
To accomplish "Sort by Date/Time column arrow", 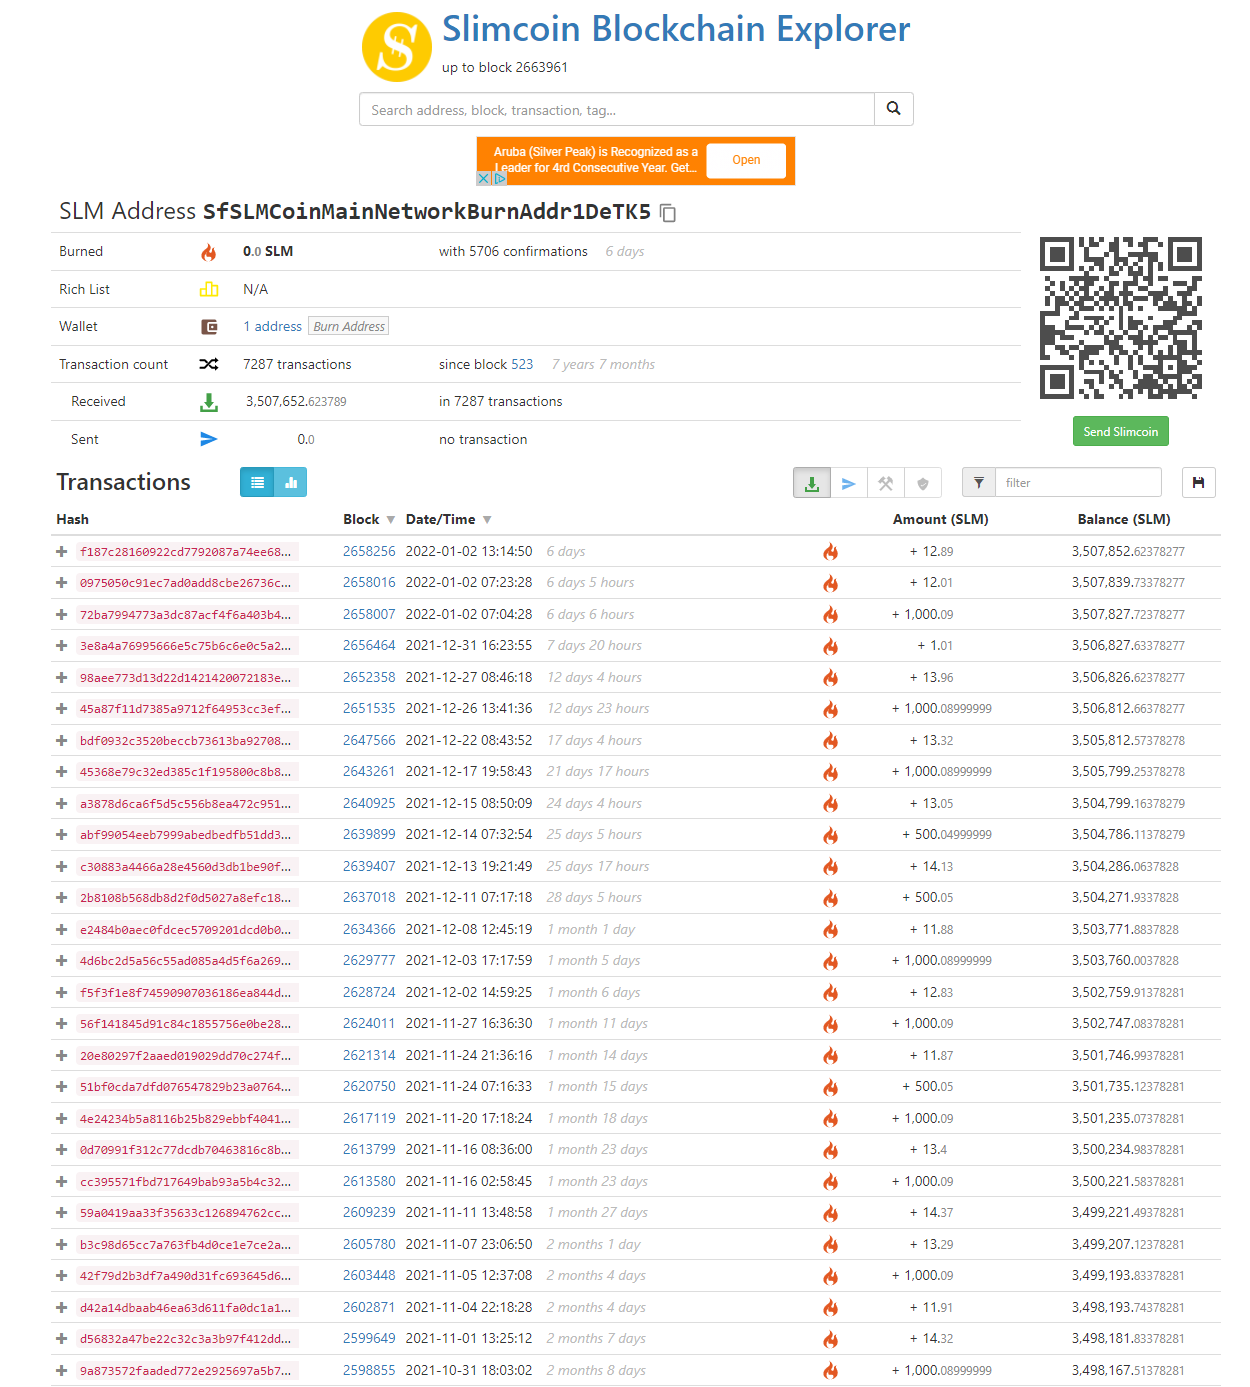I will click(x=487, y=520).
